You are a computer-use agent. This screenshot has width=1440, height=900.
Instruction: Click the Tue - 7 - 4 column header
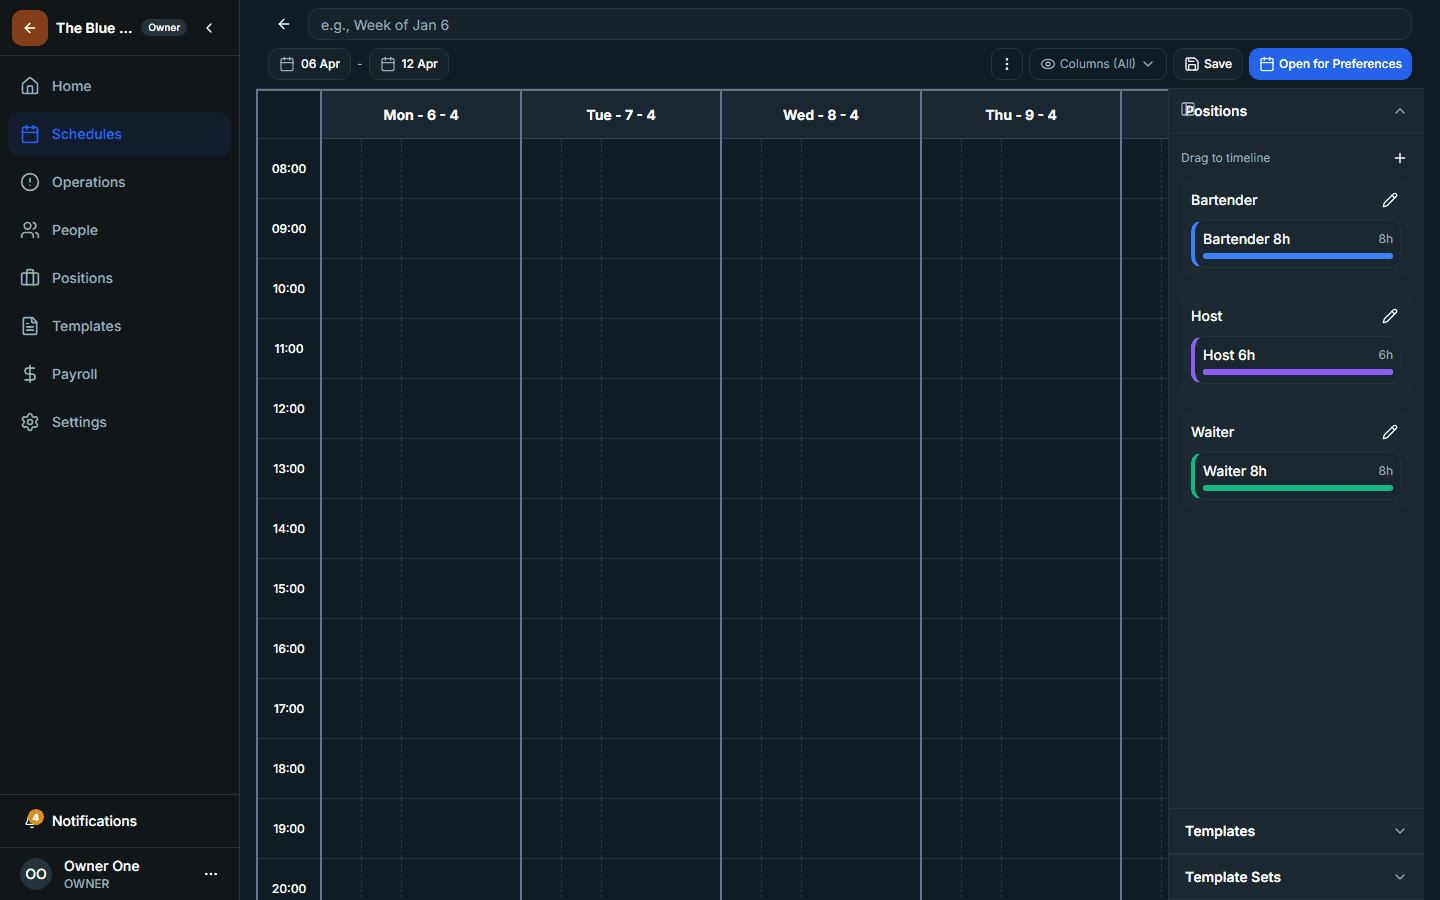(x=621, y=115)
